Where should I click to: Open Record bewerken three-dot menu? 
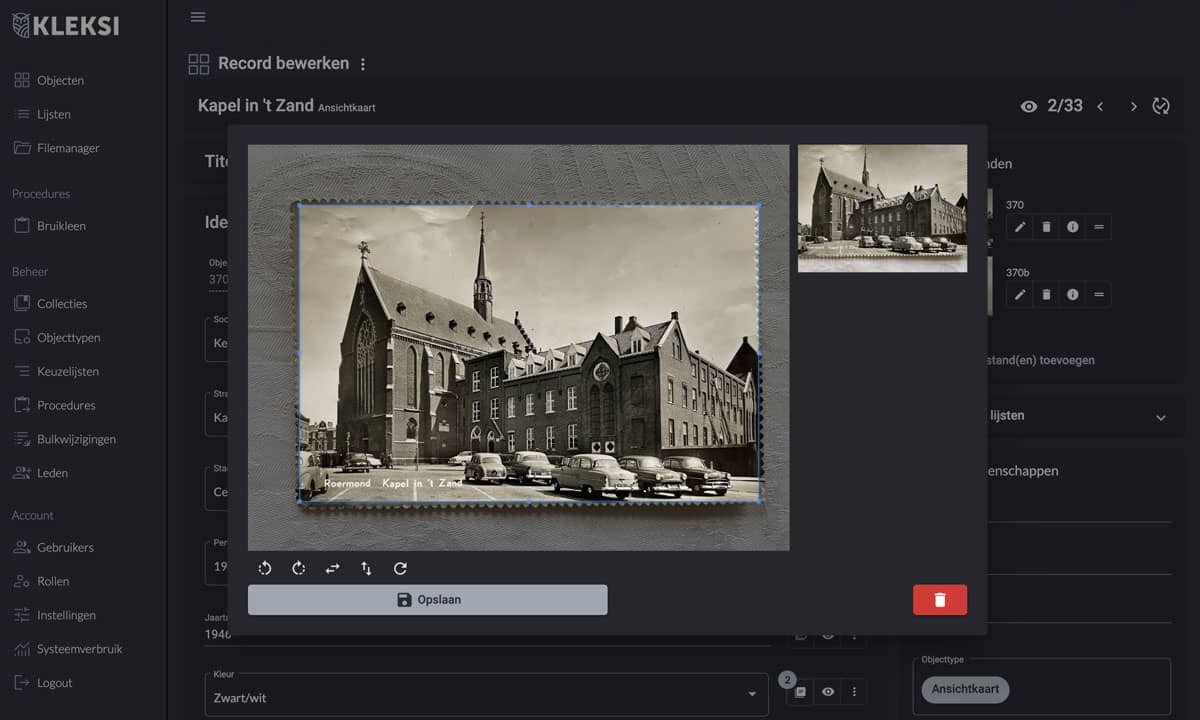point(363,64)
